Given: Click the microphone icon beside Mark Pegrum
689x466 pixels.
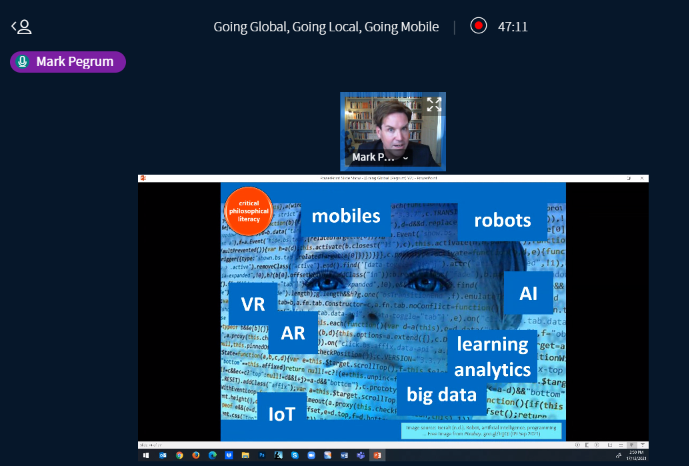Looking at the screenshot, I should 22,62.
